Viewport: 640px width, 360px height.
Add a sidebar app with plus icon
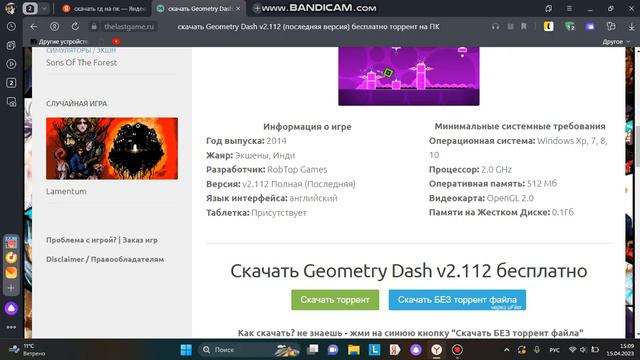(11, 288)
